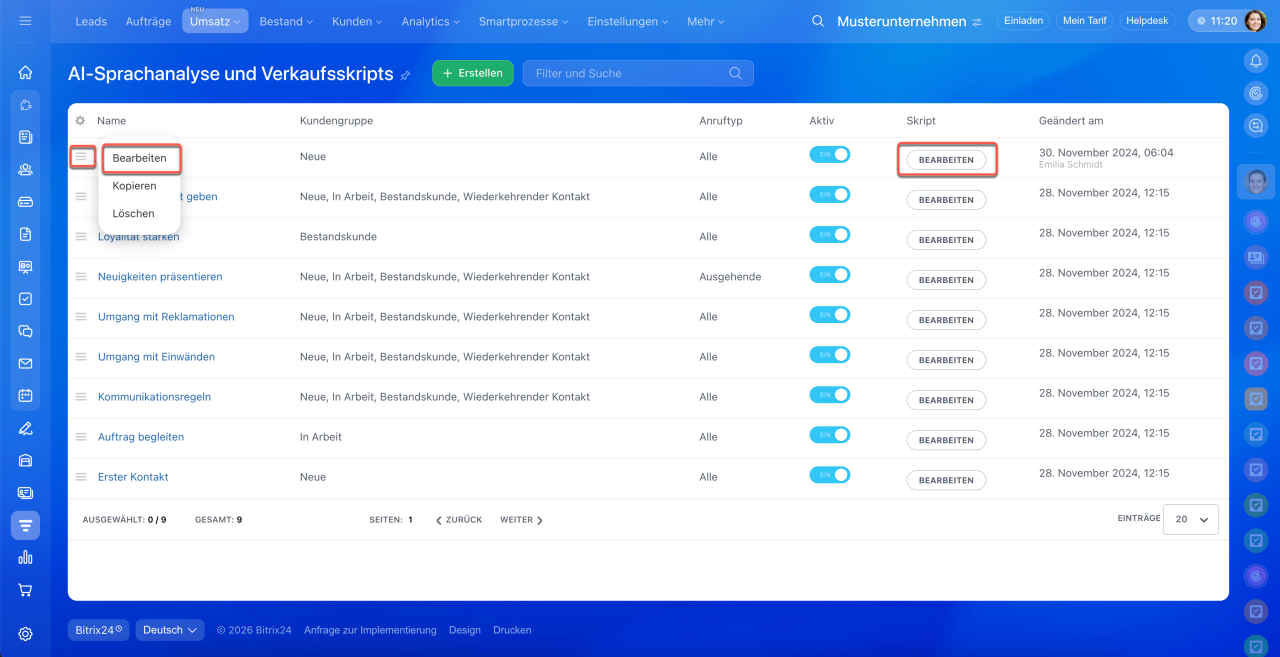This screenshot has width=1280, height=657.
Task: Open the mail icon in left sidebar
Action: (x=25, y=363)
